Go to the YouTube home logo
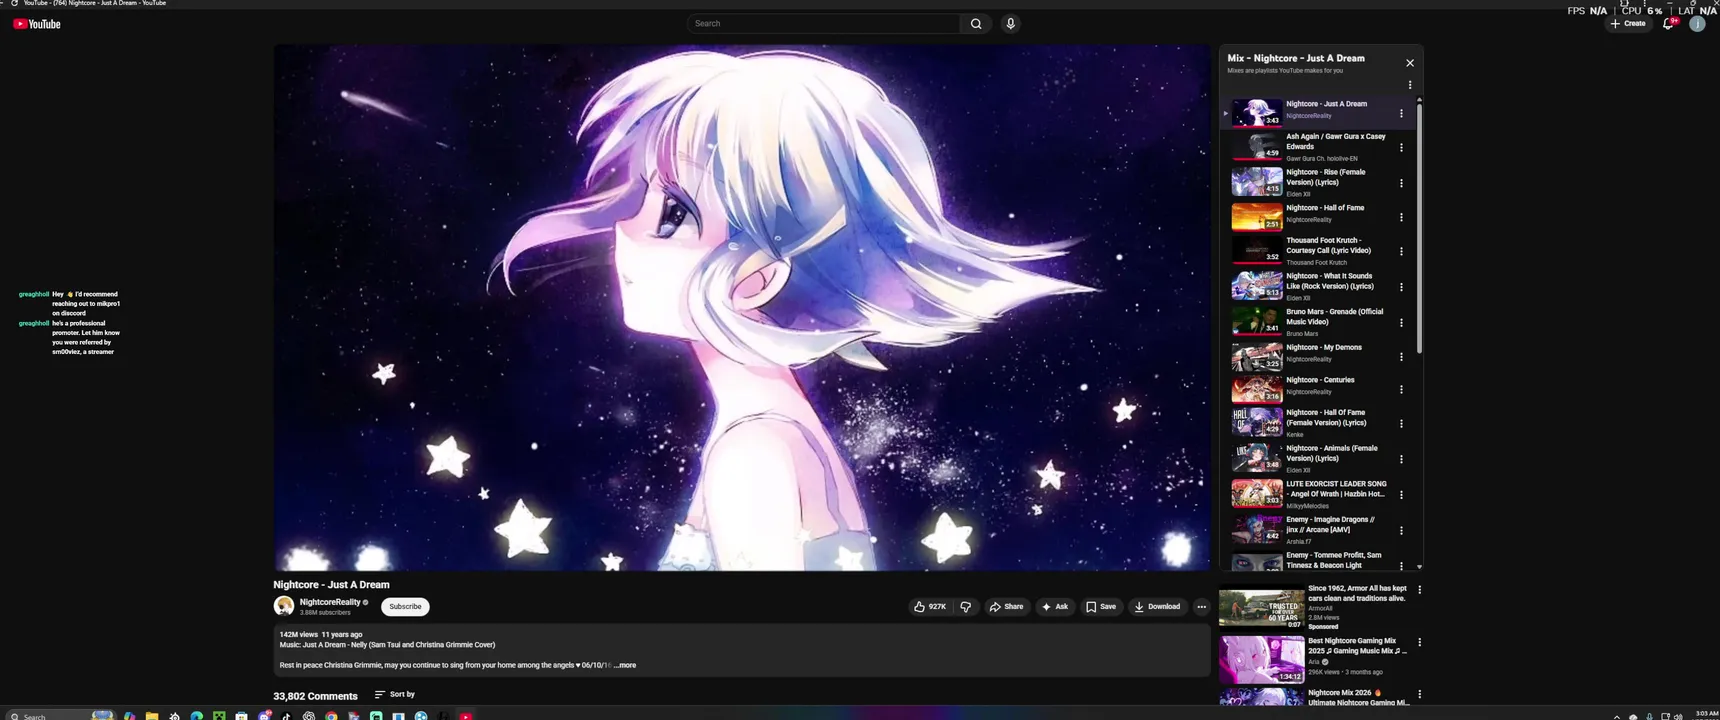 coord(37,24)
